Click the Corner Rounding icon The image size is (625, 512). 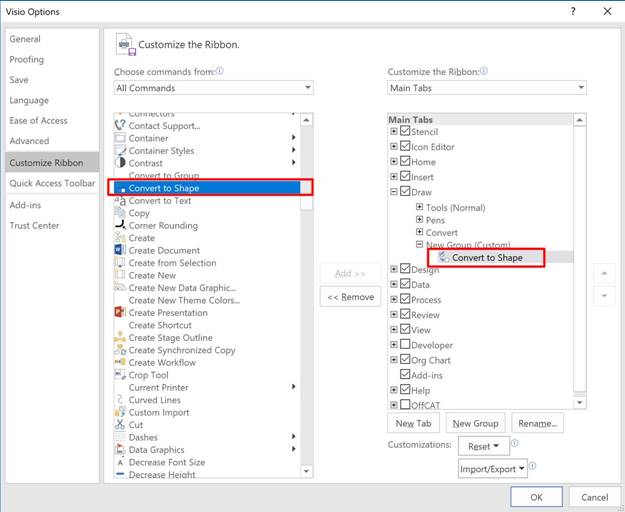tap(120, 225)
